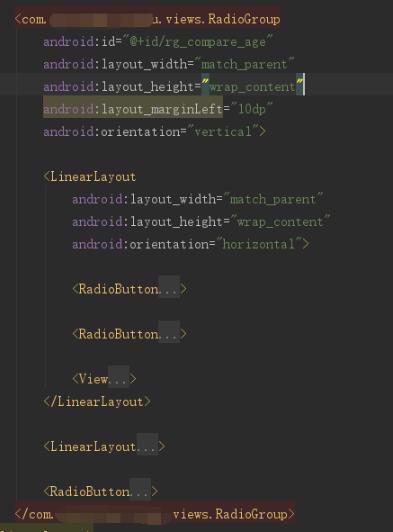
Task: Click the "vertical" orientation value
Action: pos(223,132)
